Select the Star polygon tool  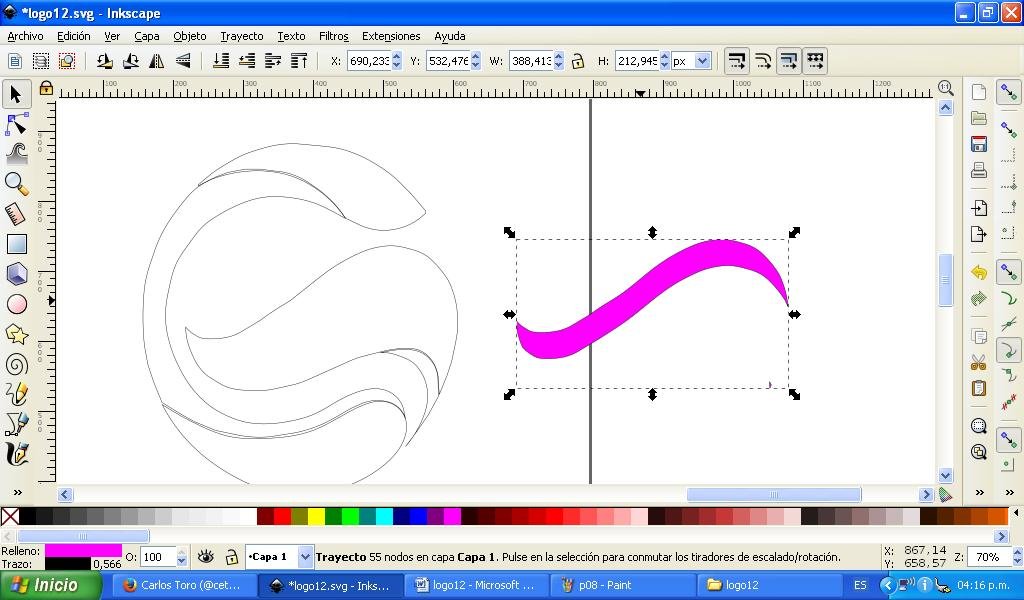16,334
